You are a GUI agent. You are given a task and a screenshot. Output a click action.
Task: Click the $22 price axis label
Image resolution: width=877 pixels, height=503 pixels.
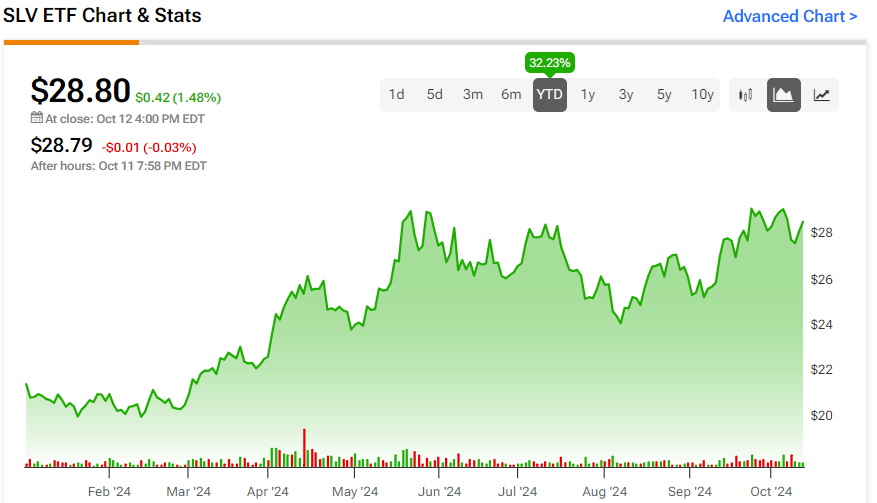[822, 370]
